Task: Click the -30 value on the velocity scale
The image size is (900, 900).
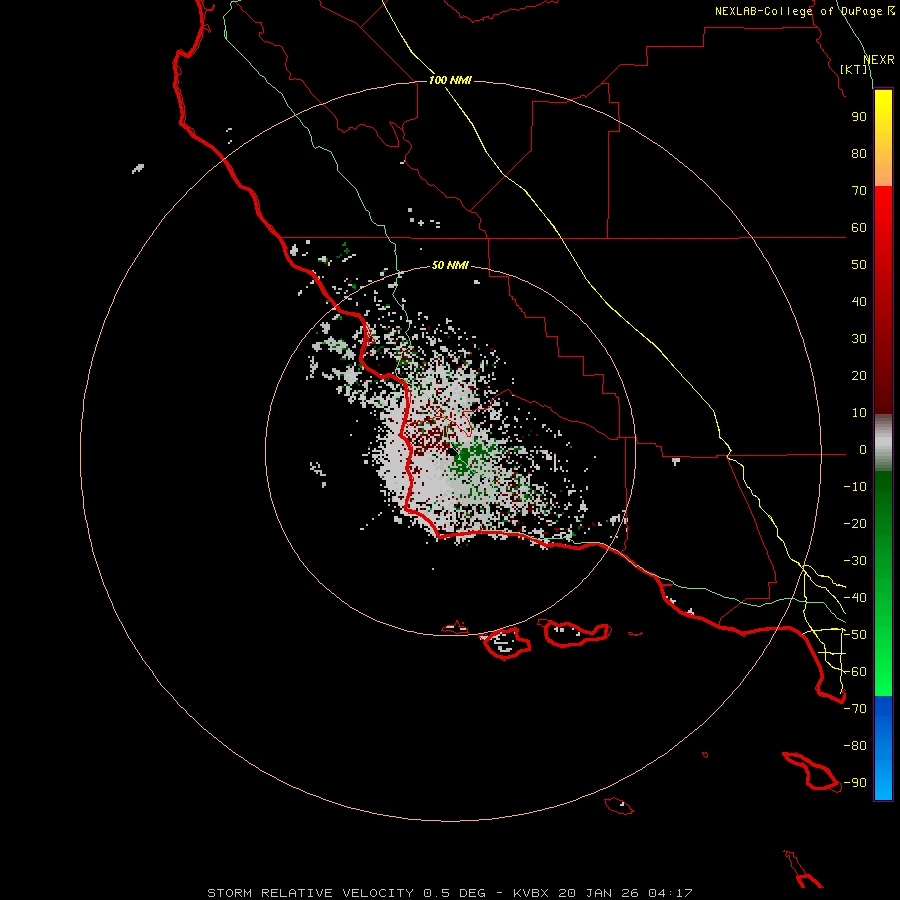Action: tap(855, 561)
